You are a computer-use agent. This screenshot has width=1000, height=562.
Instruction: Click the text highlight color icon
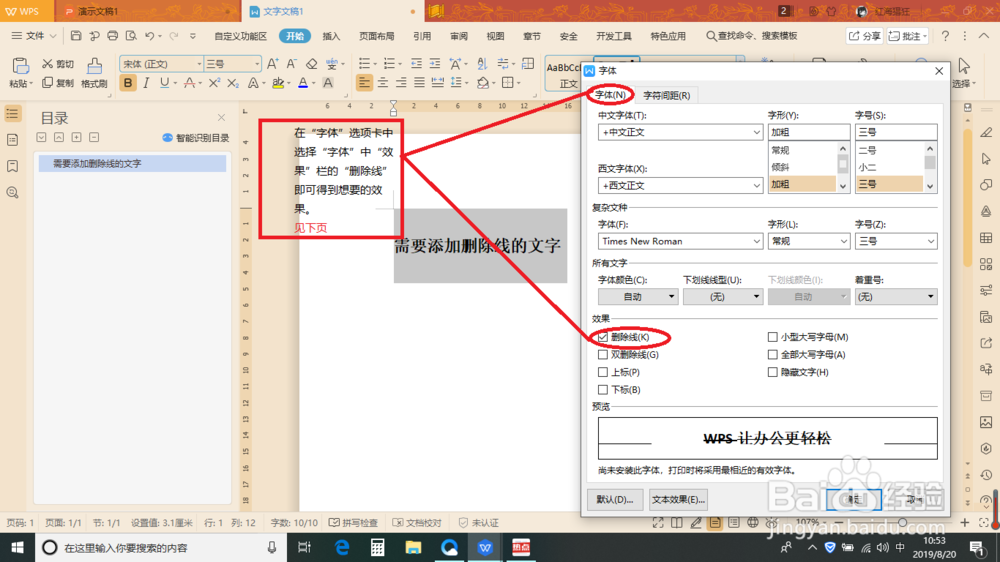point(278,83)
